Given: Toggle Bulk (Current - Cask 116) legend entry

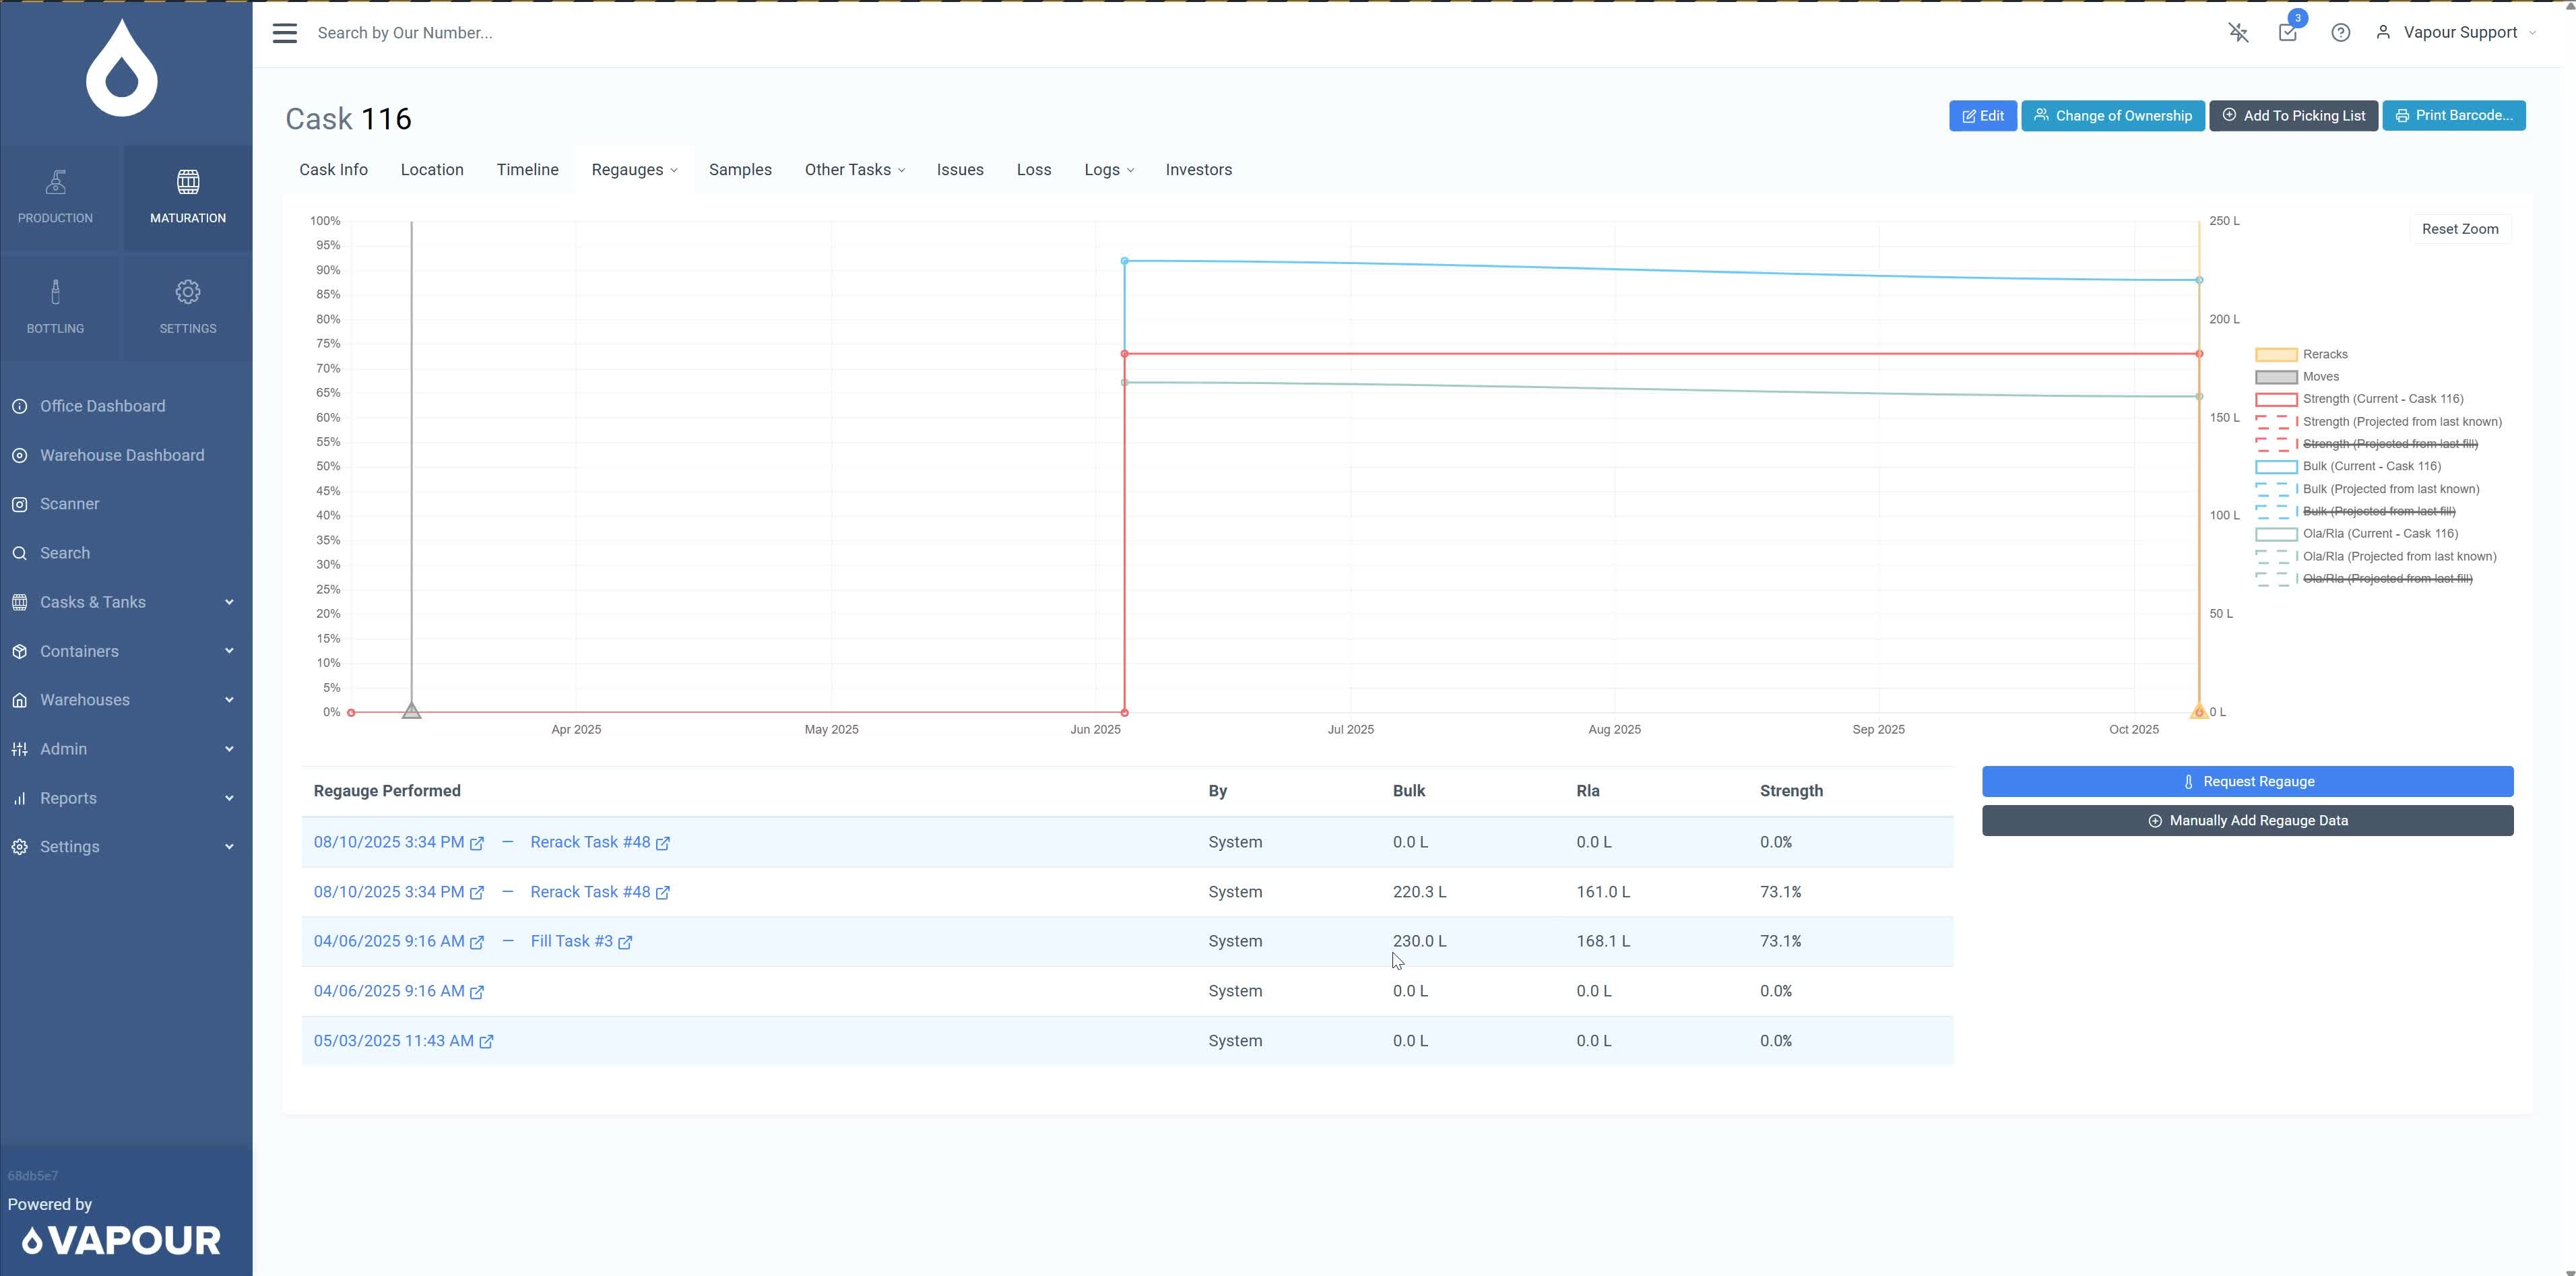Looking at the screenshot, I should click(x=2371, y=466).
